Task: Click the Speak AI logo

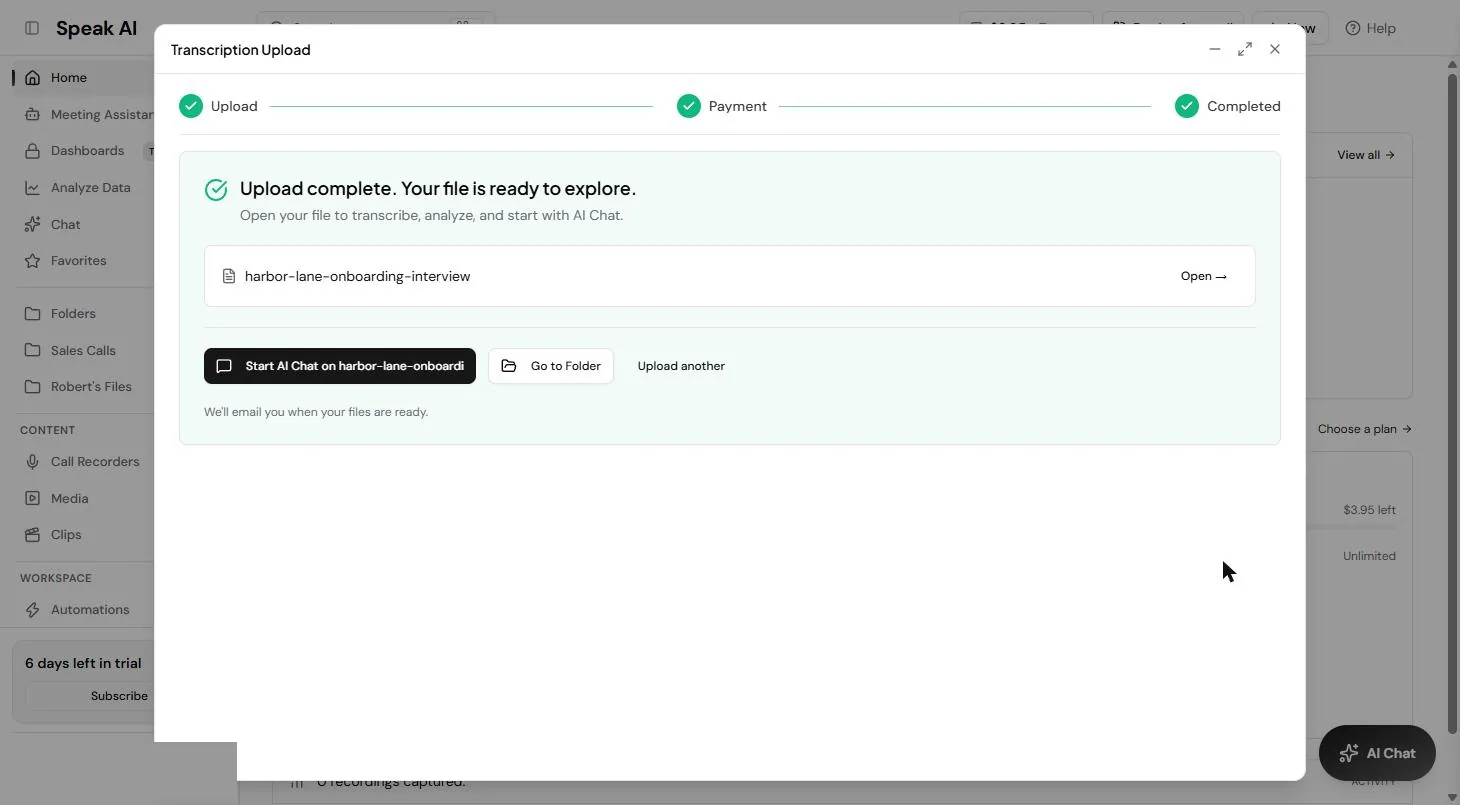Action: [x=96, y=28]
